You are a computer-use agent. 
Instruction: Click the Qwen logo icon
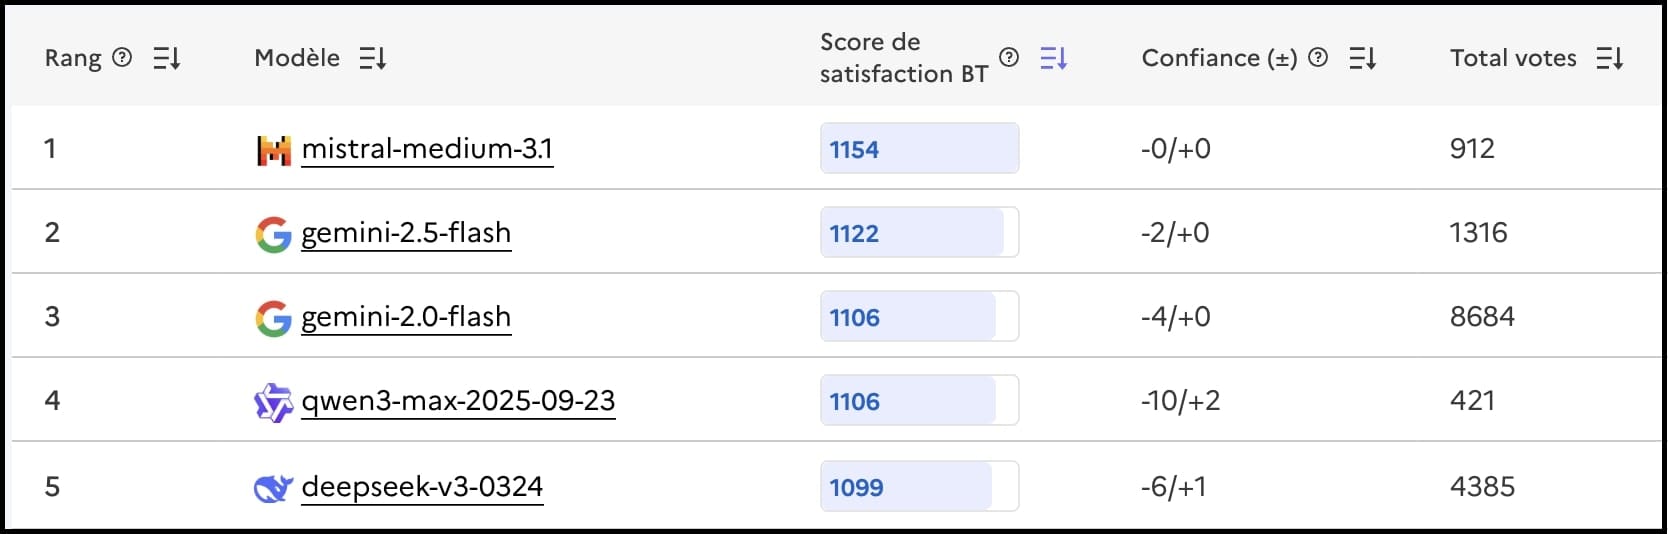pos(273,402)
